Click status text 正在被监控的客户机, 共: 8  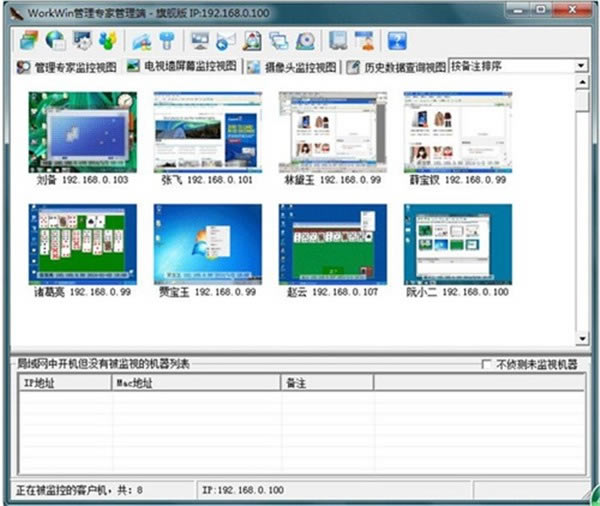tap(79, 490)
